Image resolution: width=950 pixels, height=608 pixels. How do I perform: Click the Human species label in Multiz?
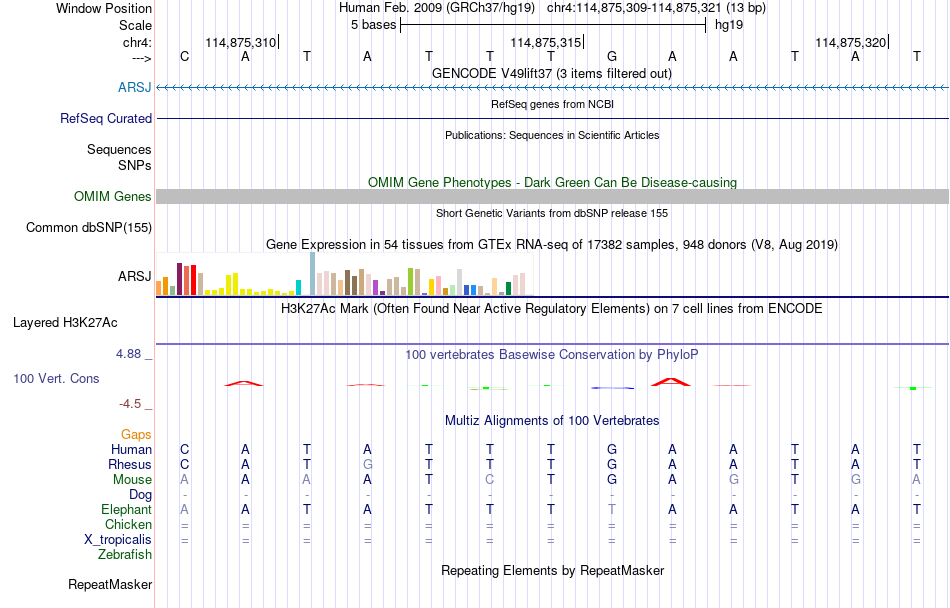coord(131,449)
